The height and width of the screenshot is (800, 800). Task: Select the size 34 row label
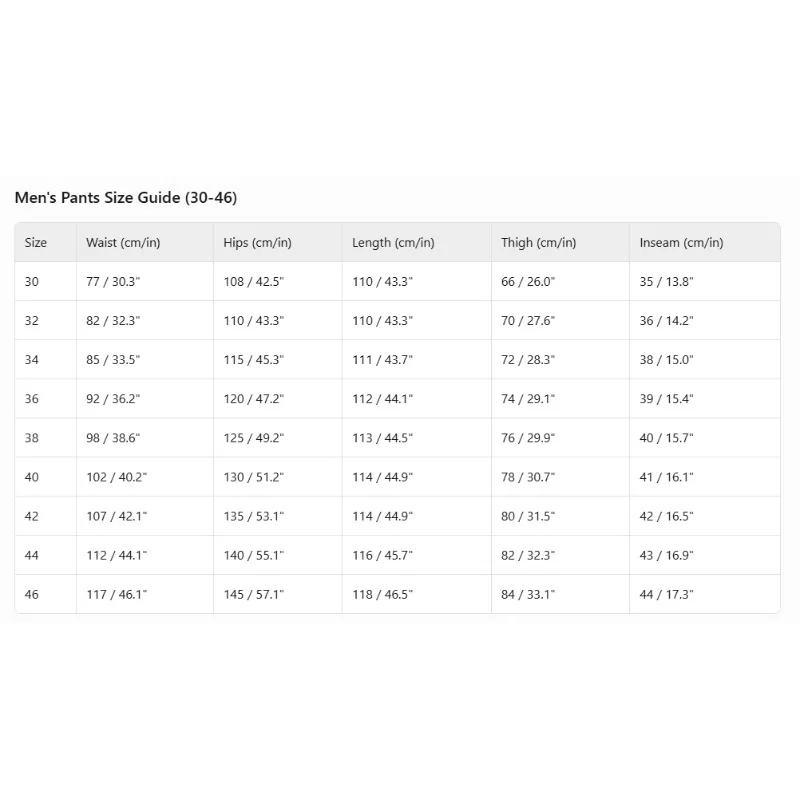pos(32,360)
